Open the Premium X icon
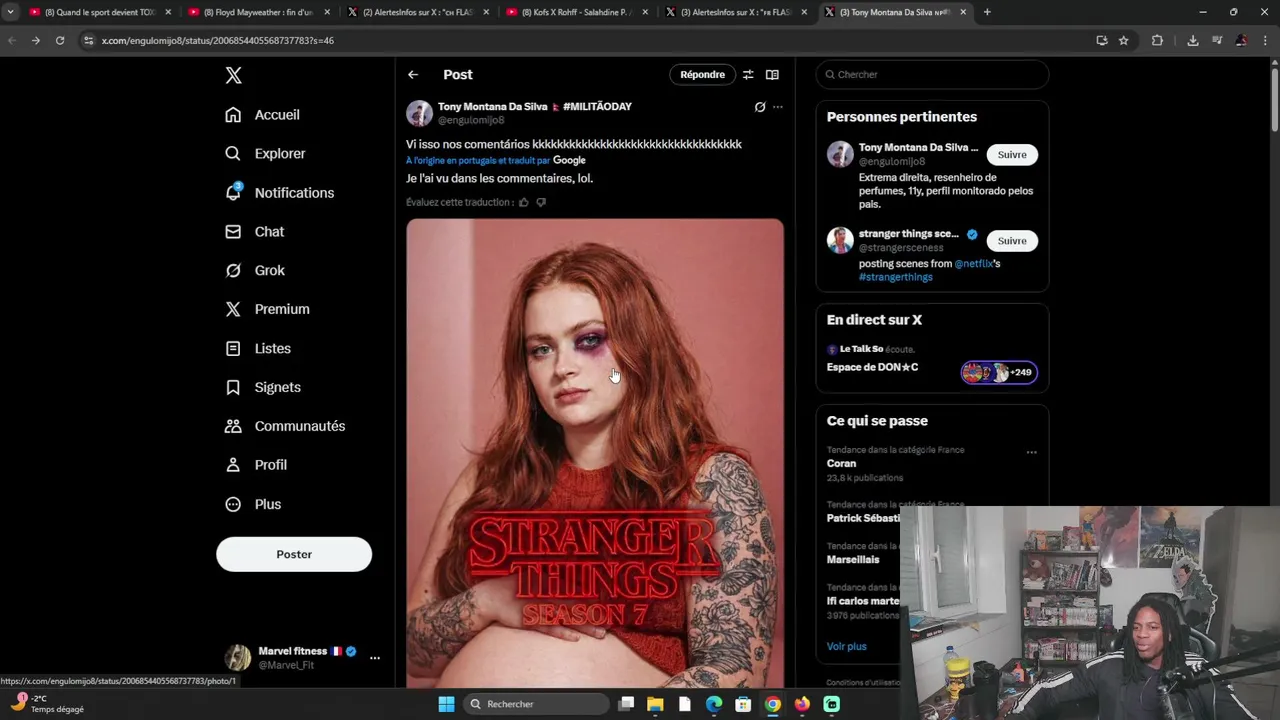Viewport: 1280px width, 720px height. tap(233, 309)
